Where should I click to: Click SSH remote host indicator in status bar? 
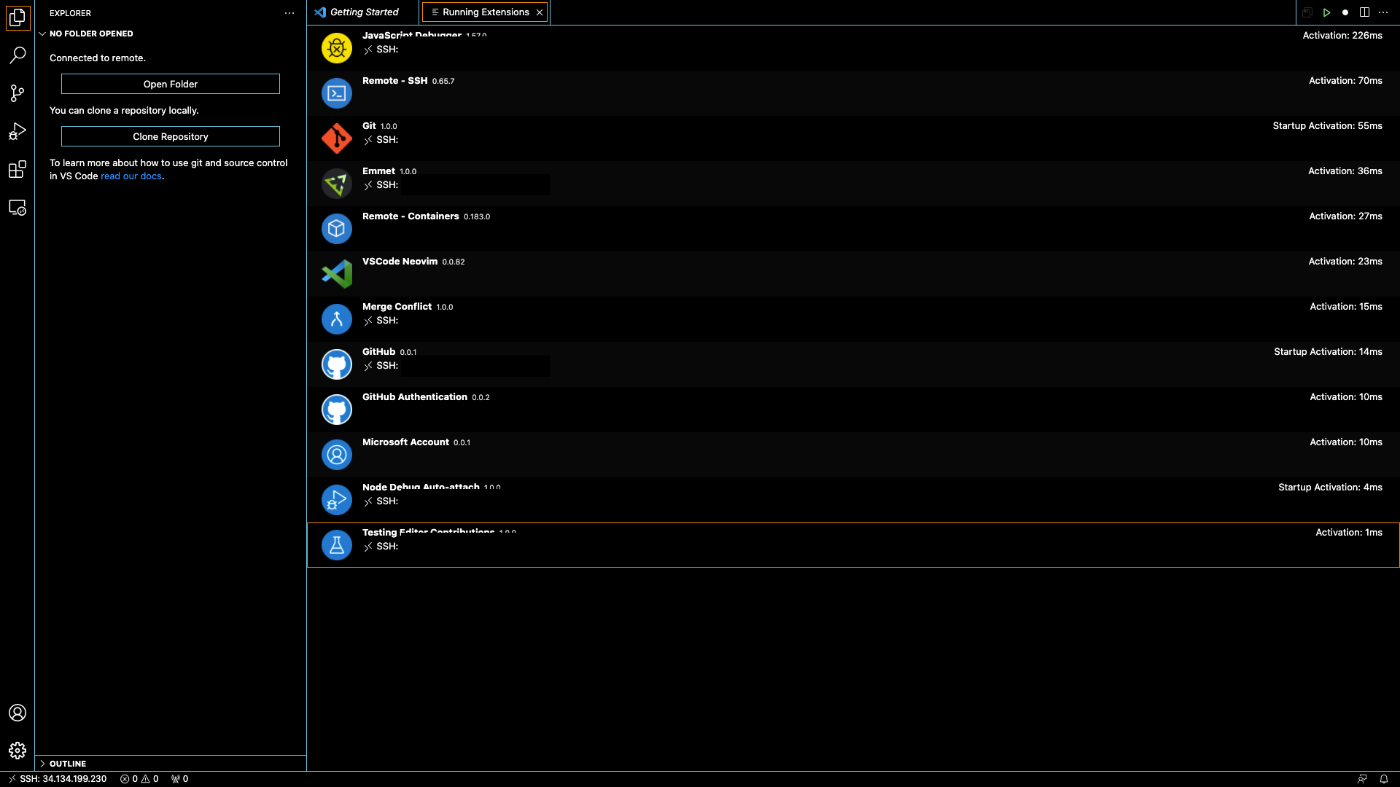coord(57,779)
